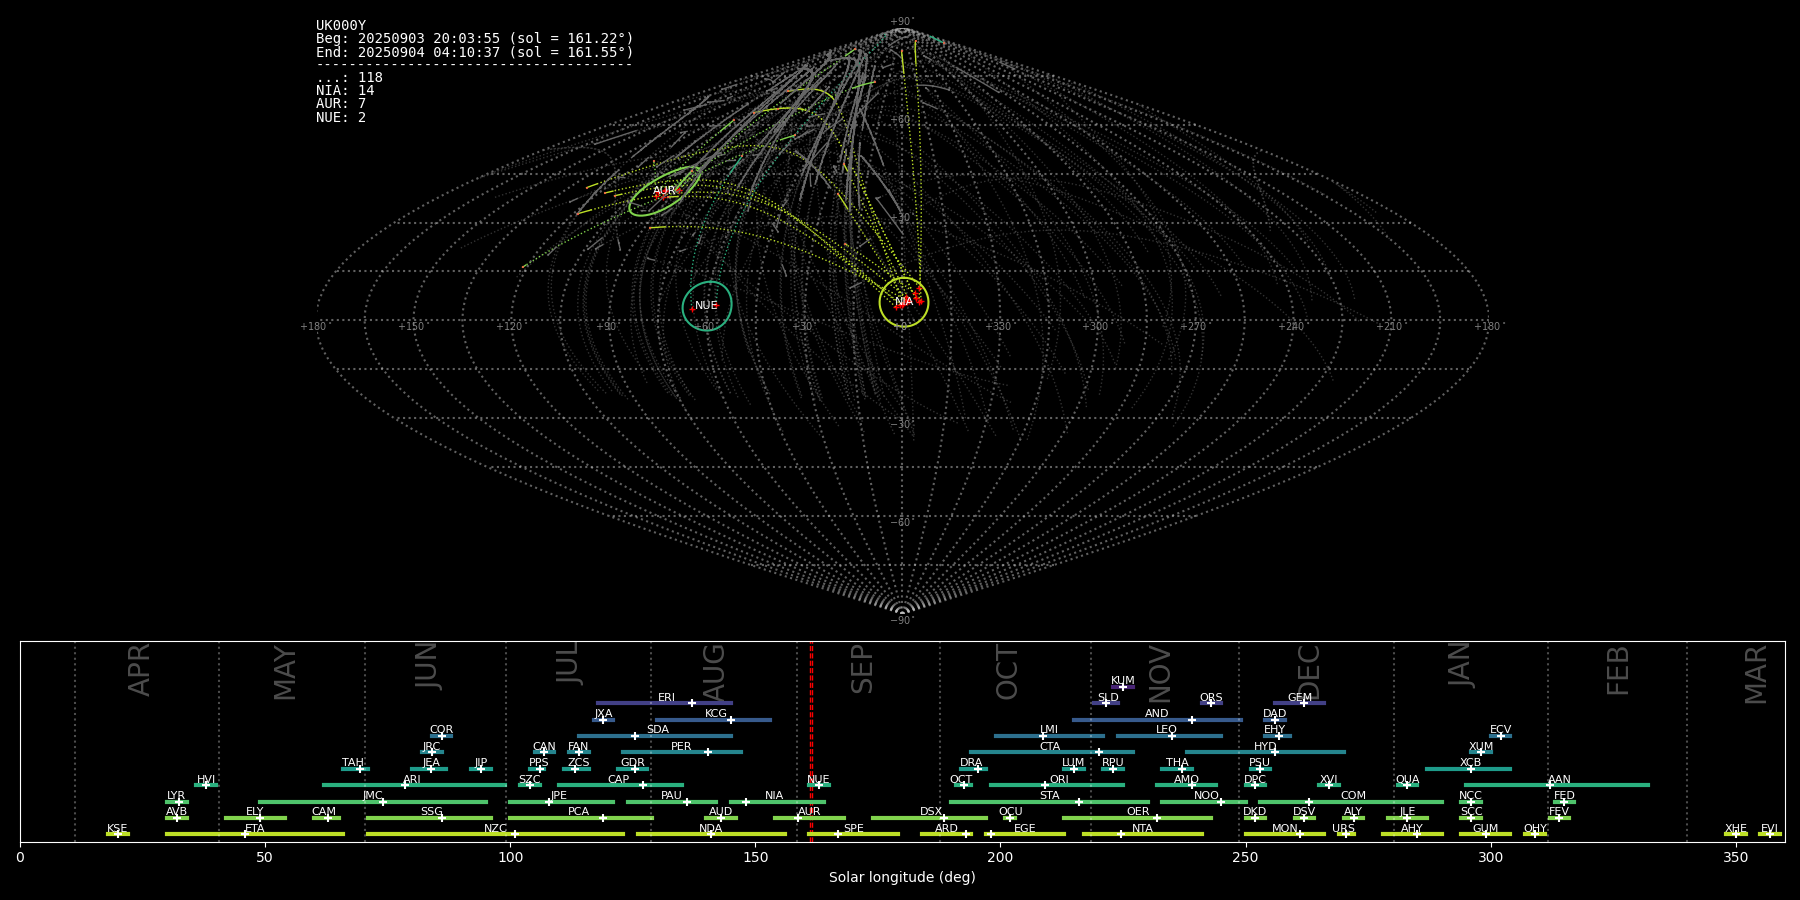Click the KSE shower label
This screenshot has width=1800, height=900.
coord(118,829)
